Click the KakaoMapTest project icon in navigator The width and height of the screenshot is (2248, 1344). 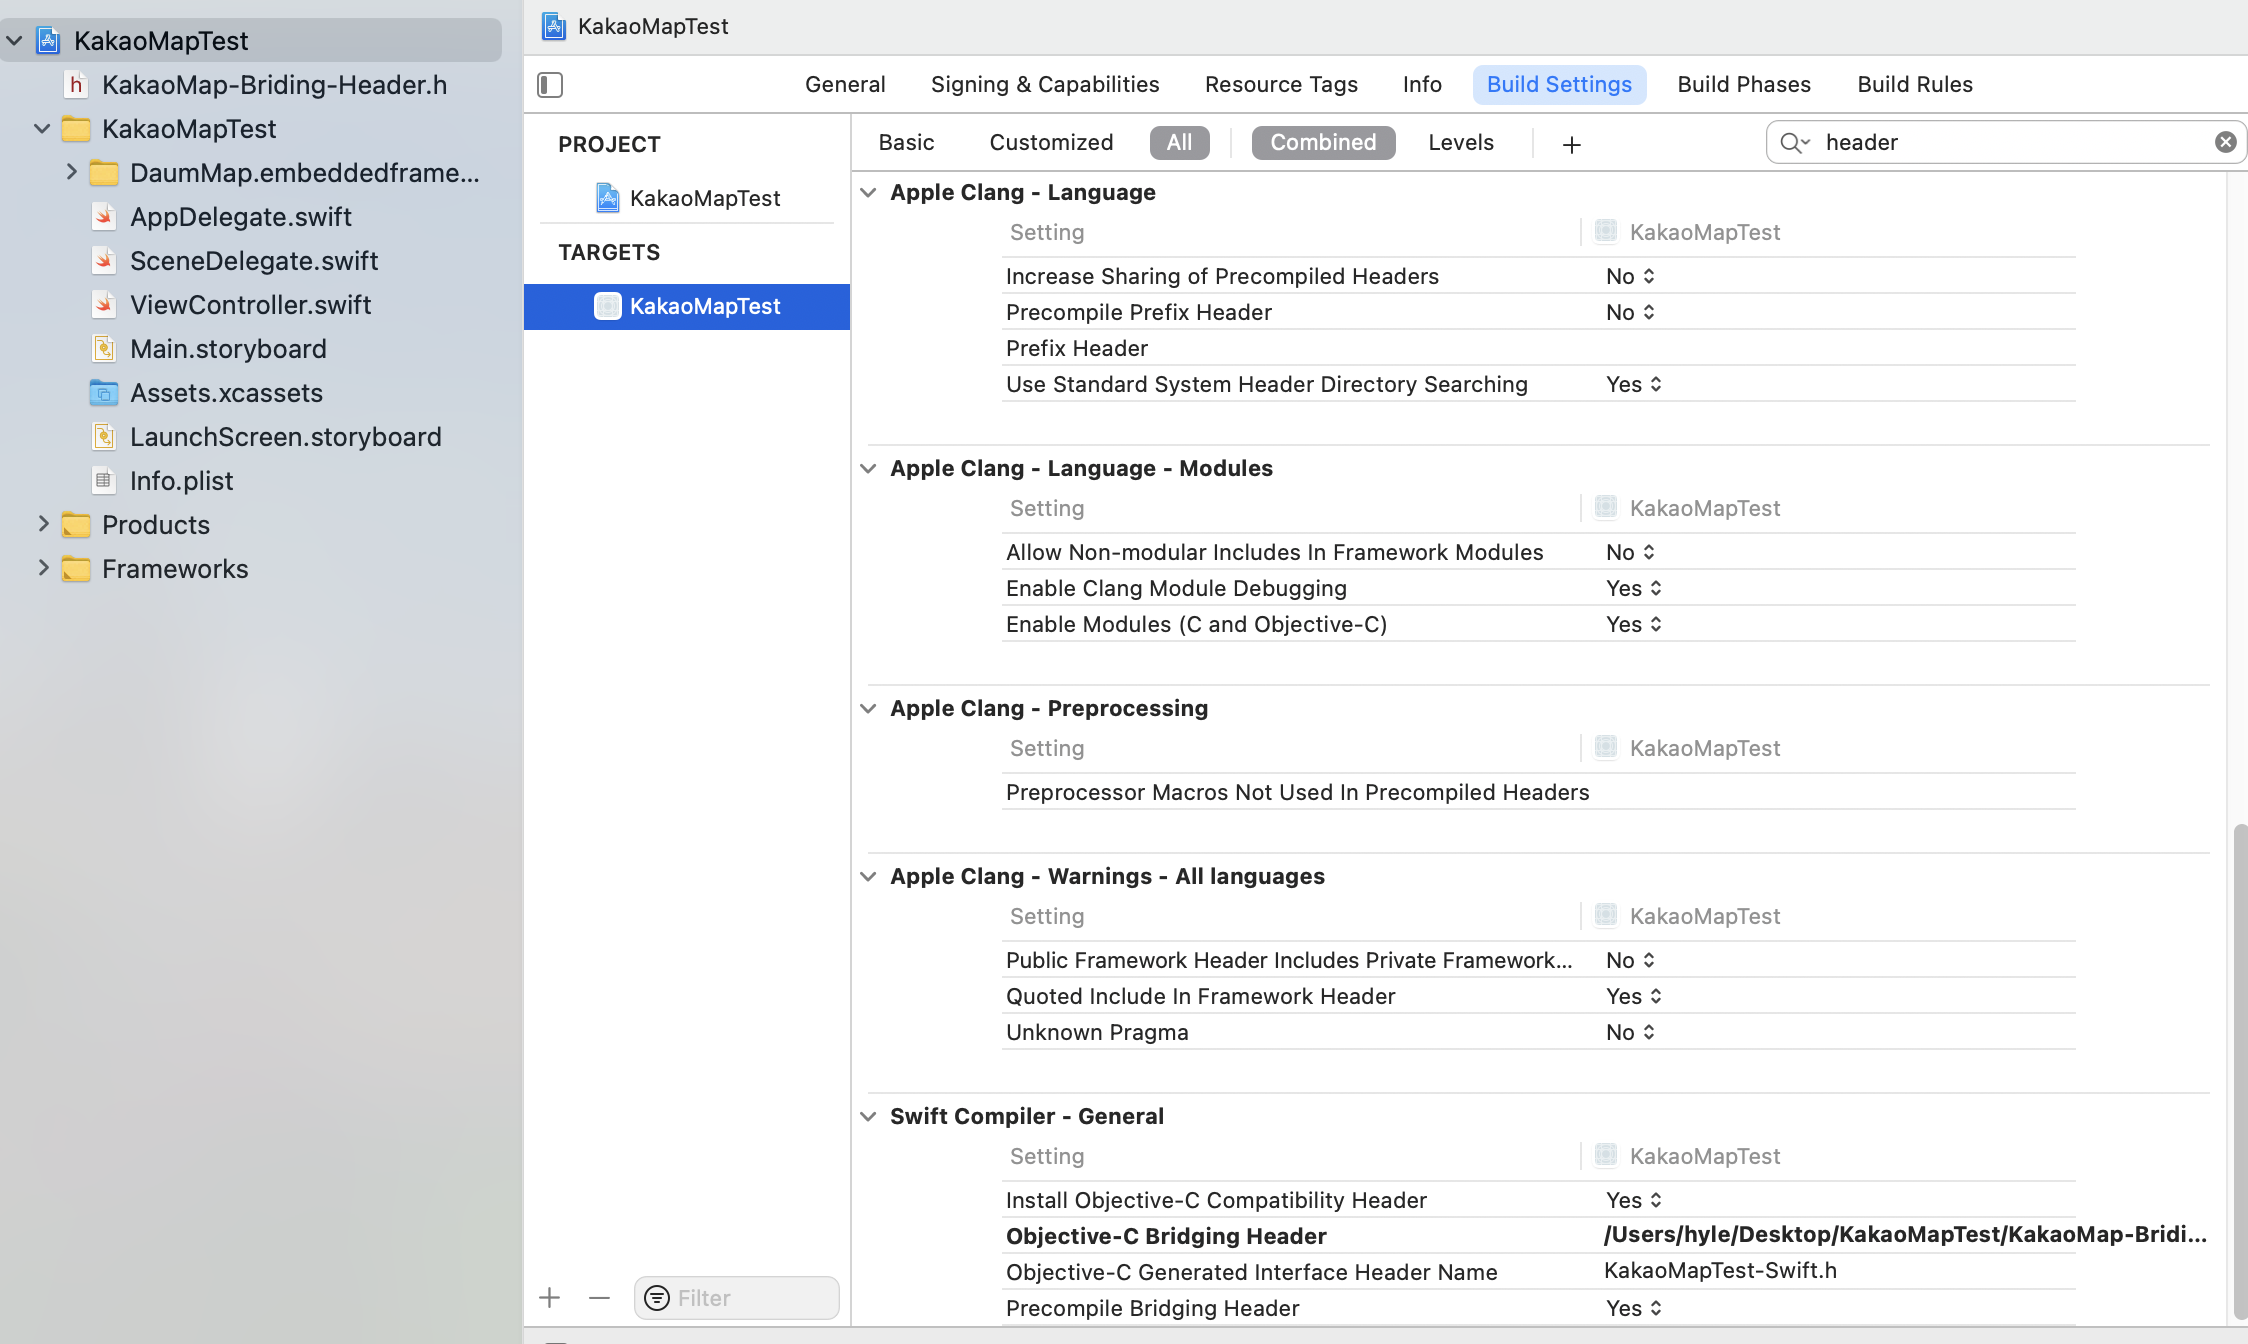[48, 40]
